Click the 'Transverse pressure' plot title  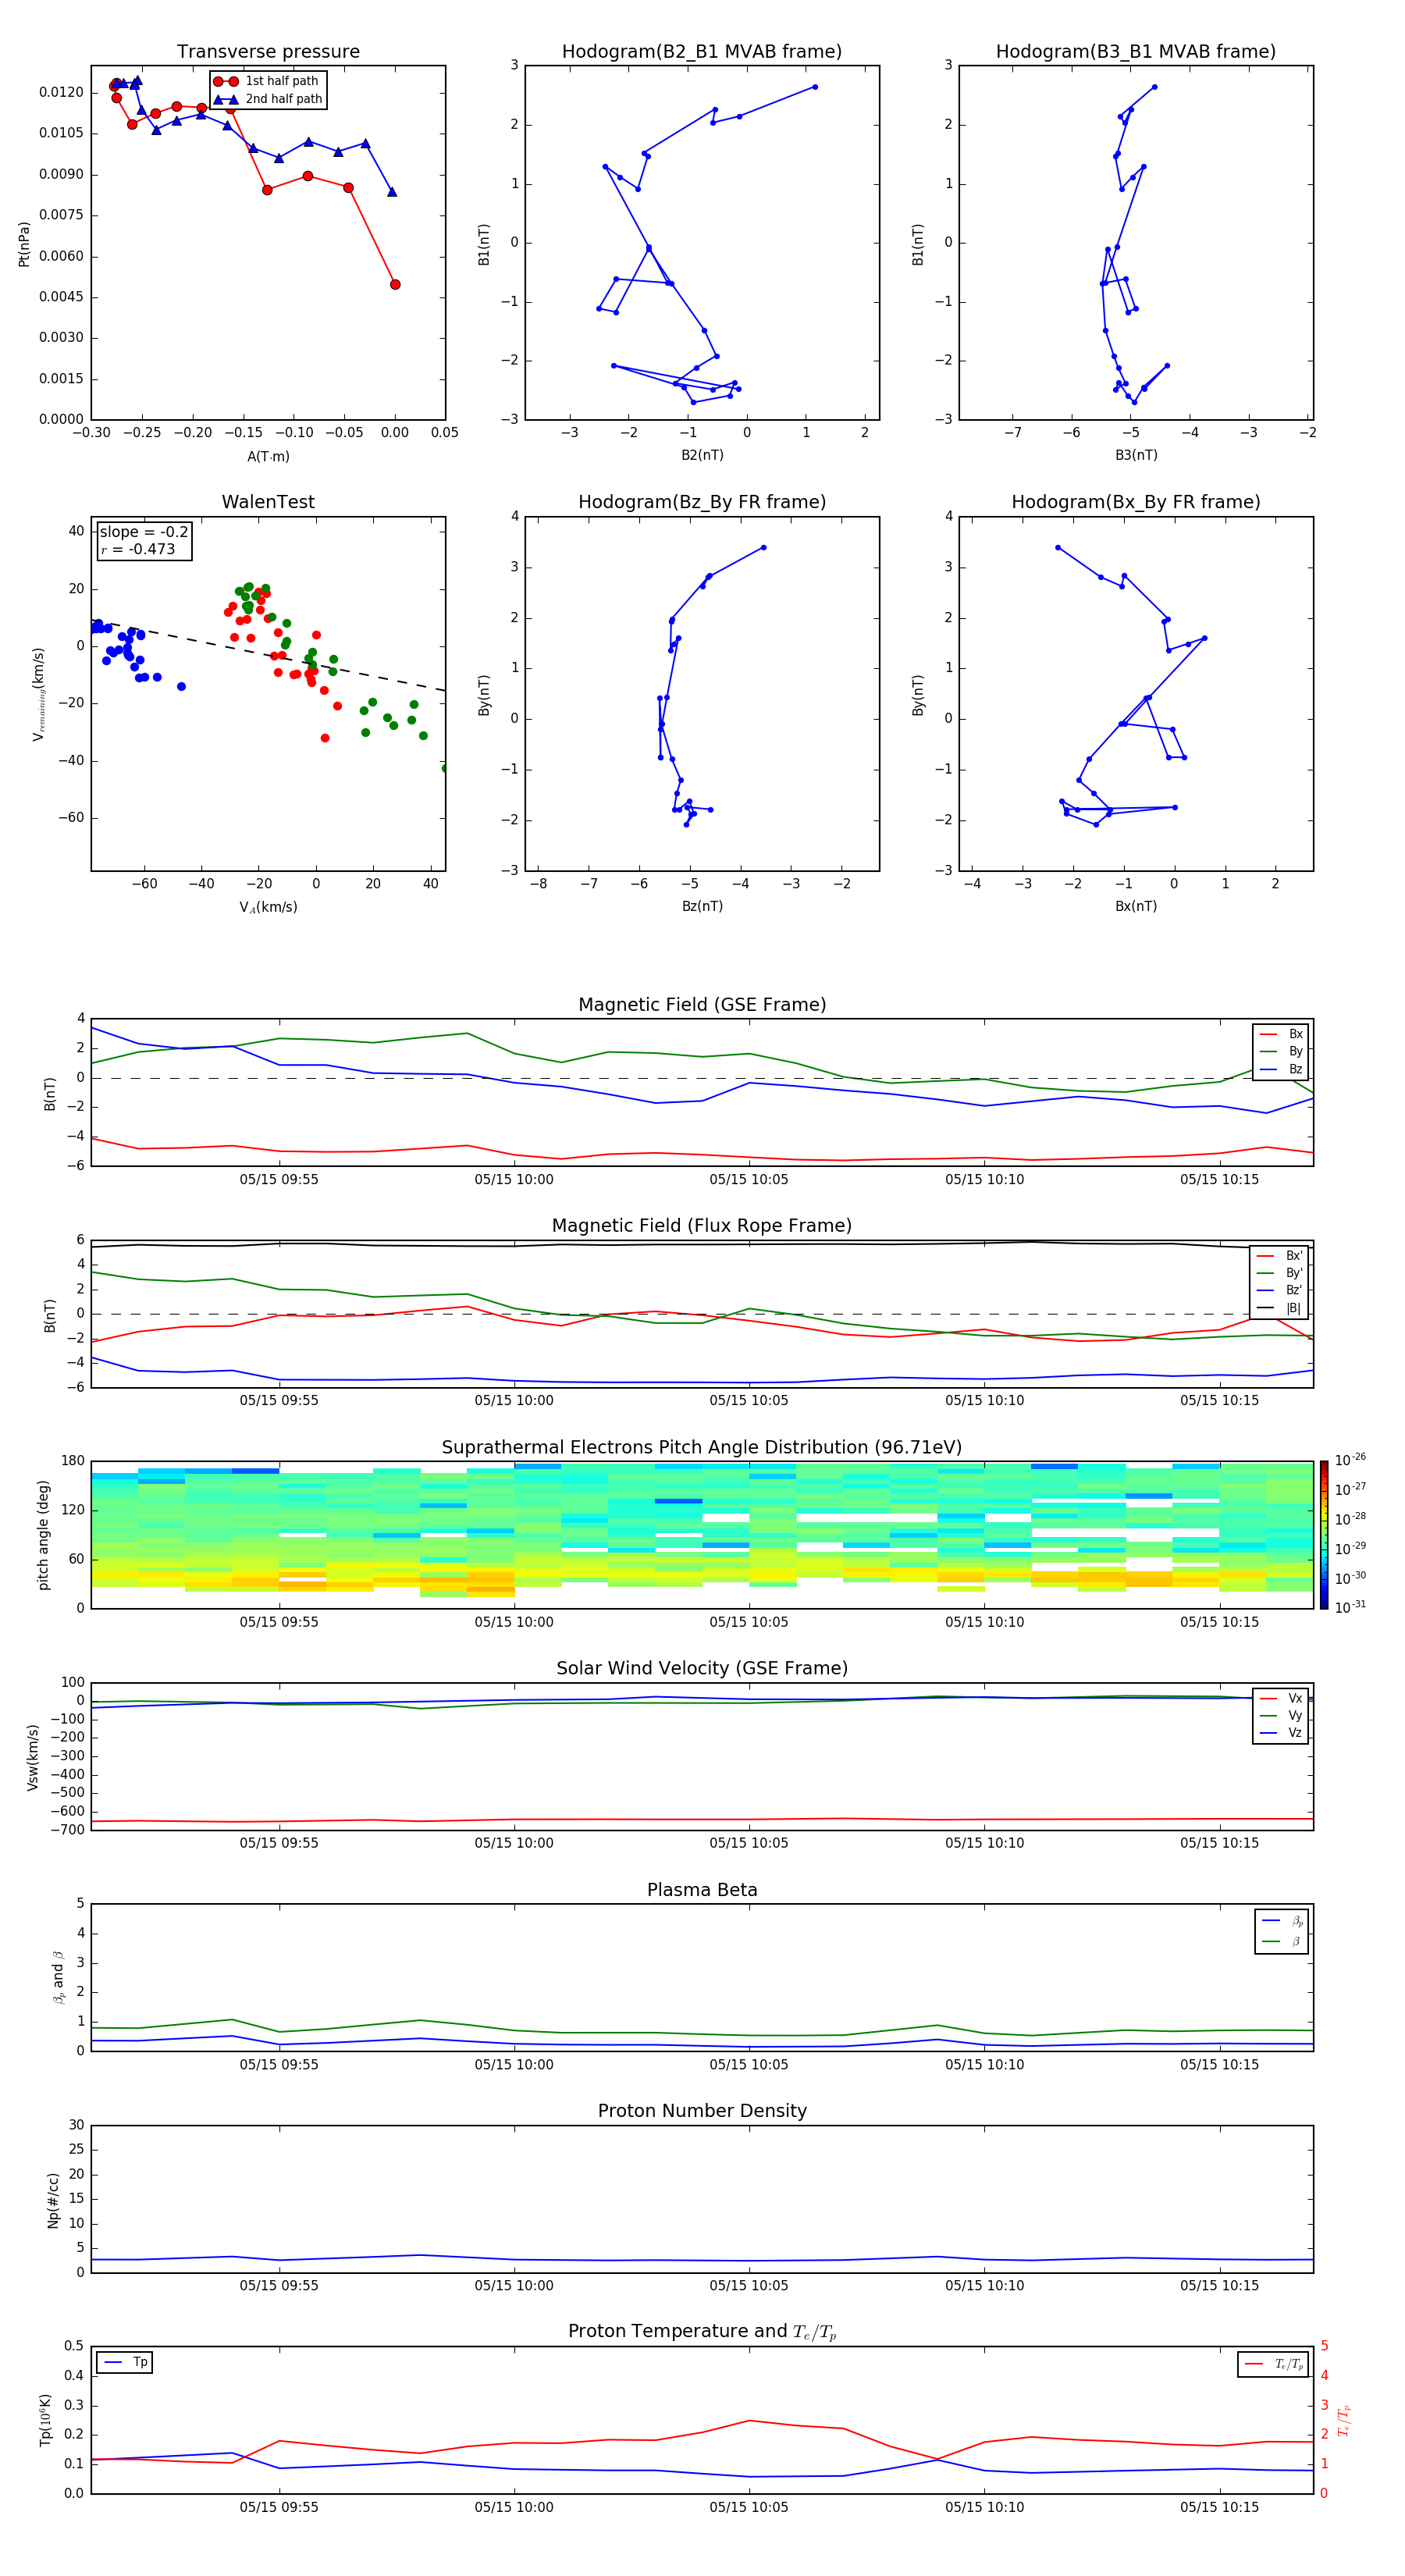[x=268, y=52]
